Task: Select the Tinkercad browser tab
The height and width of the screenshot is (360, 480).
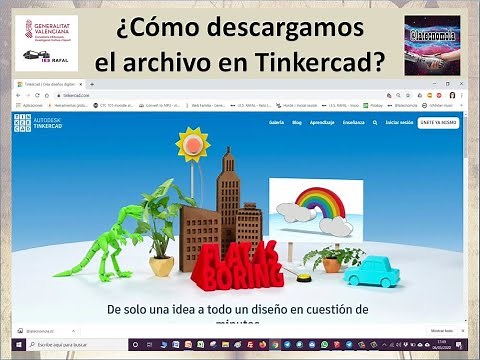Action: [50, 84]
